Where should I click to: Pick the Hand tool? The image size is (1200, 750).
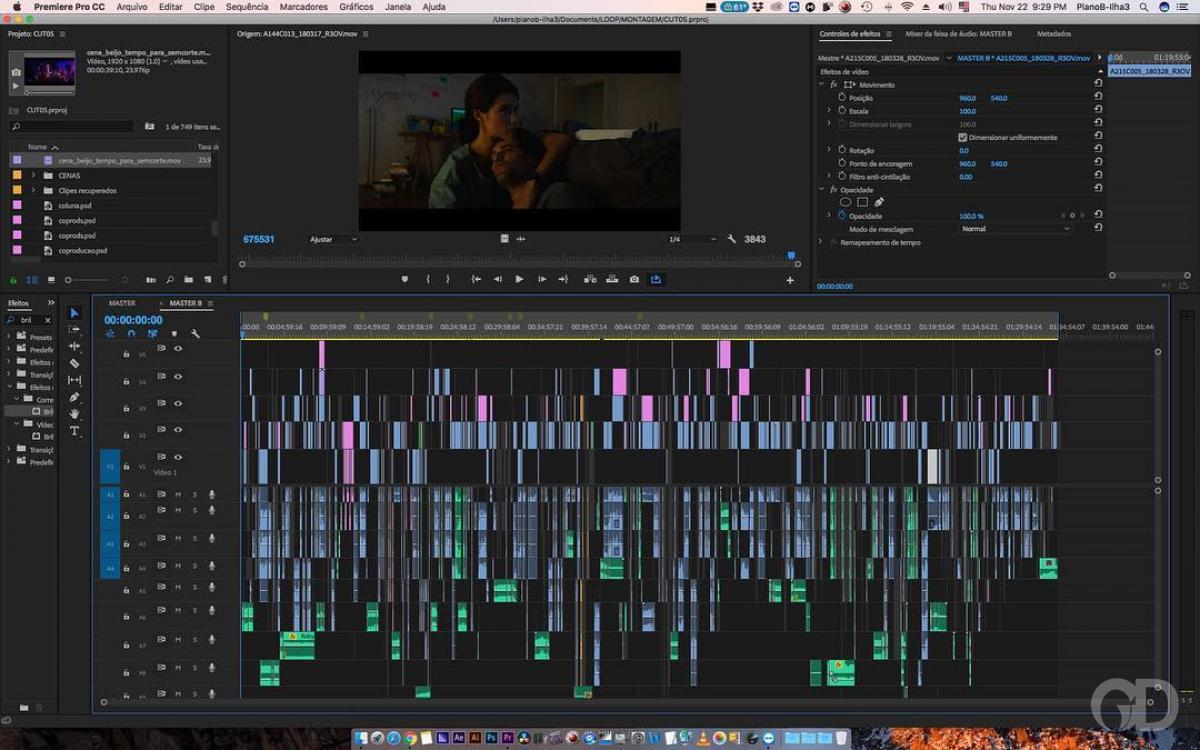coord(74,414)
